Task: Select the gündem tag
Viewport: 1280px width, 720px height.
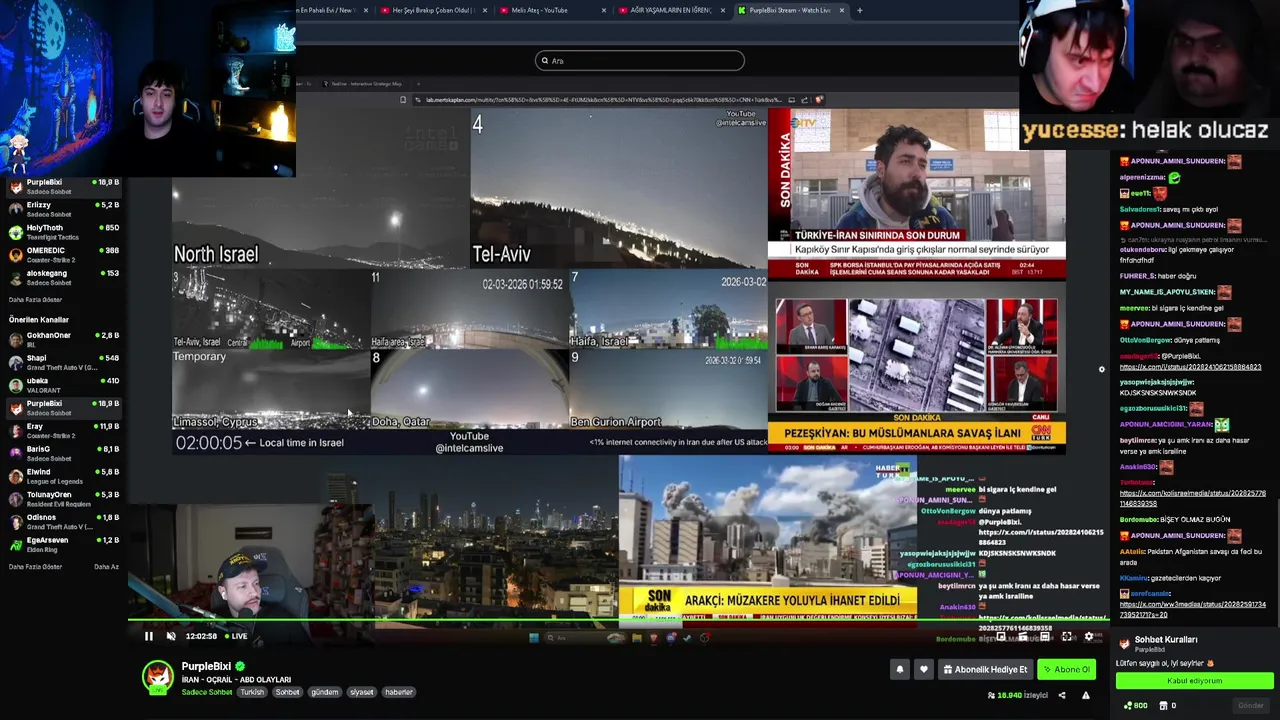Action: (x=324, y=692)
